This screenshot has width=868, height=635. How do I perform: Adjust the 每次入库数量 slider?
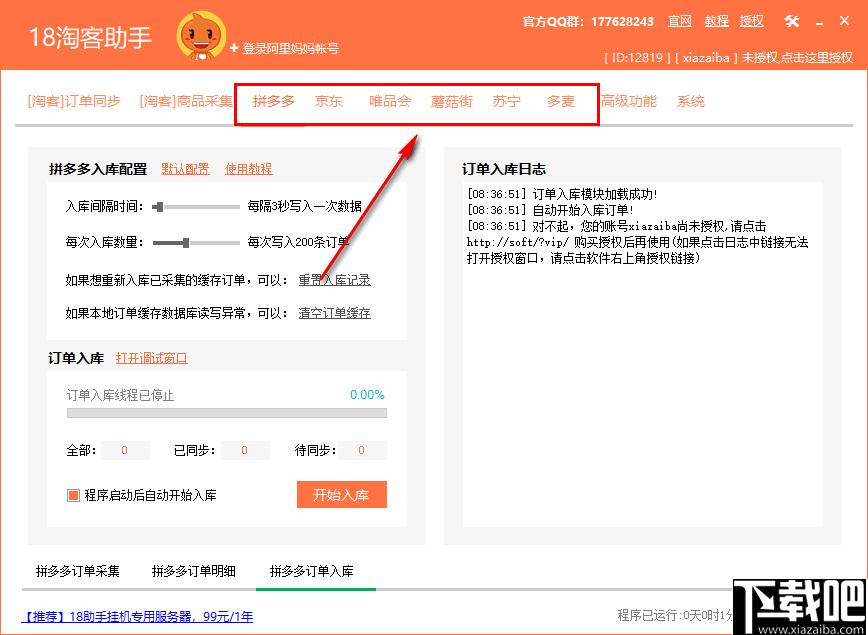pos(196,242)
